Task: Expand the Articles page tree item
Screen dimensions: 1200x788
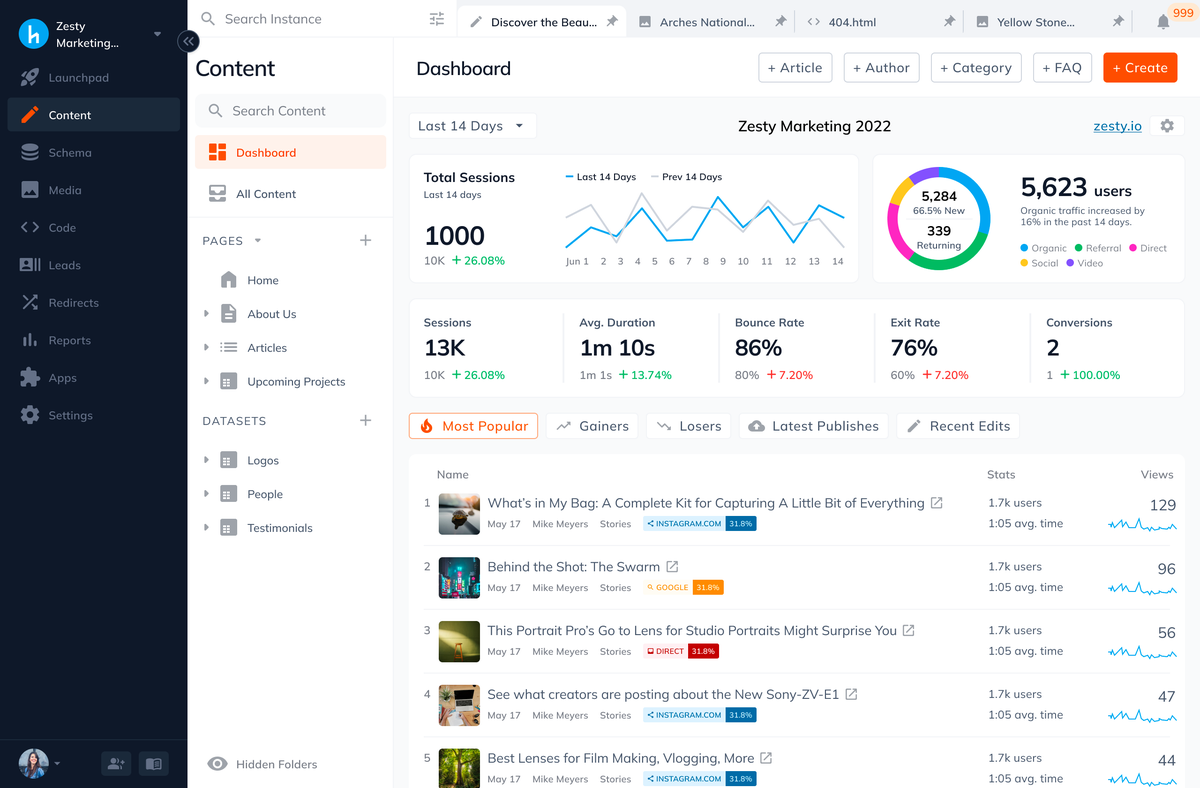Action: pyautogui.click(x=207, y=347)
